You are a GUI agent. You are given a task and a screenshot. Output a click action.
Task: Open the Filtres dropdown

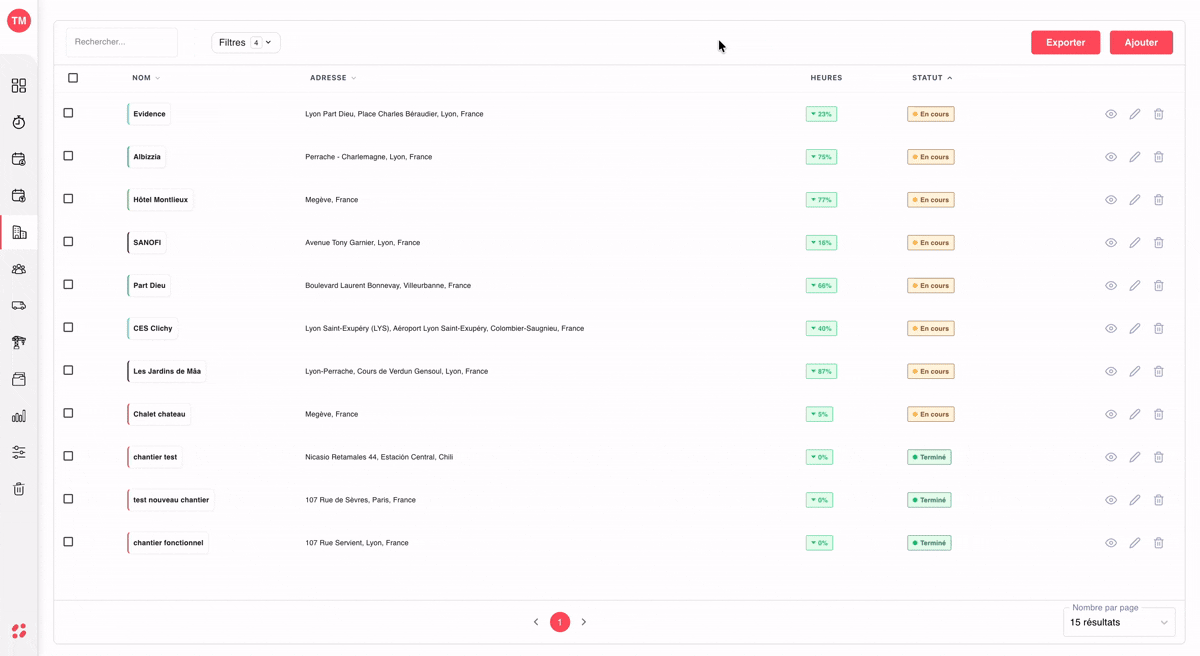(x=246, y=43)
